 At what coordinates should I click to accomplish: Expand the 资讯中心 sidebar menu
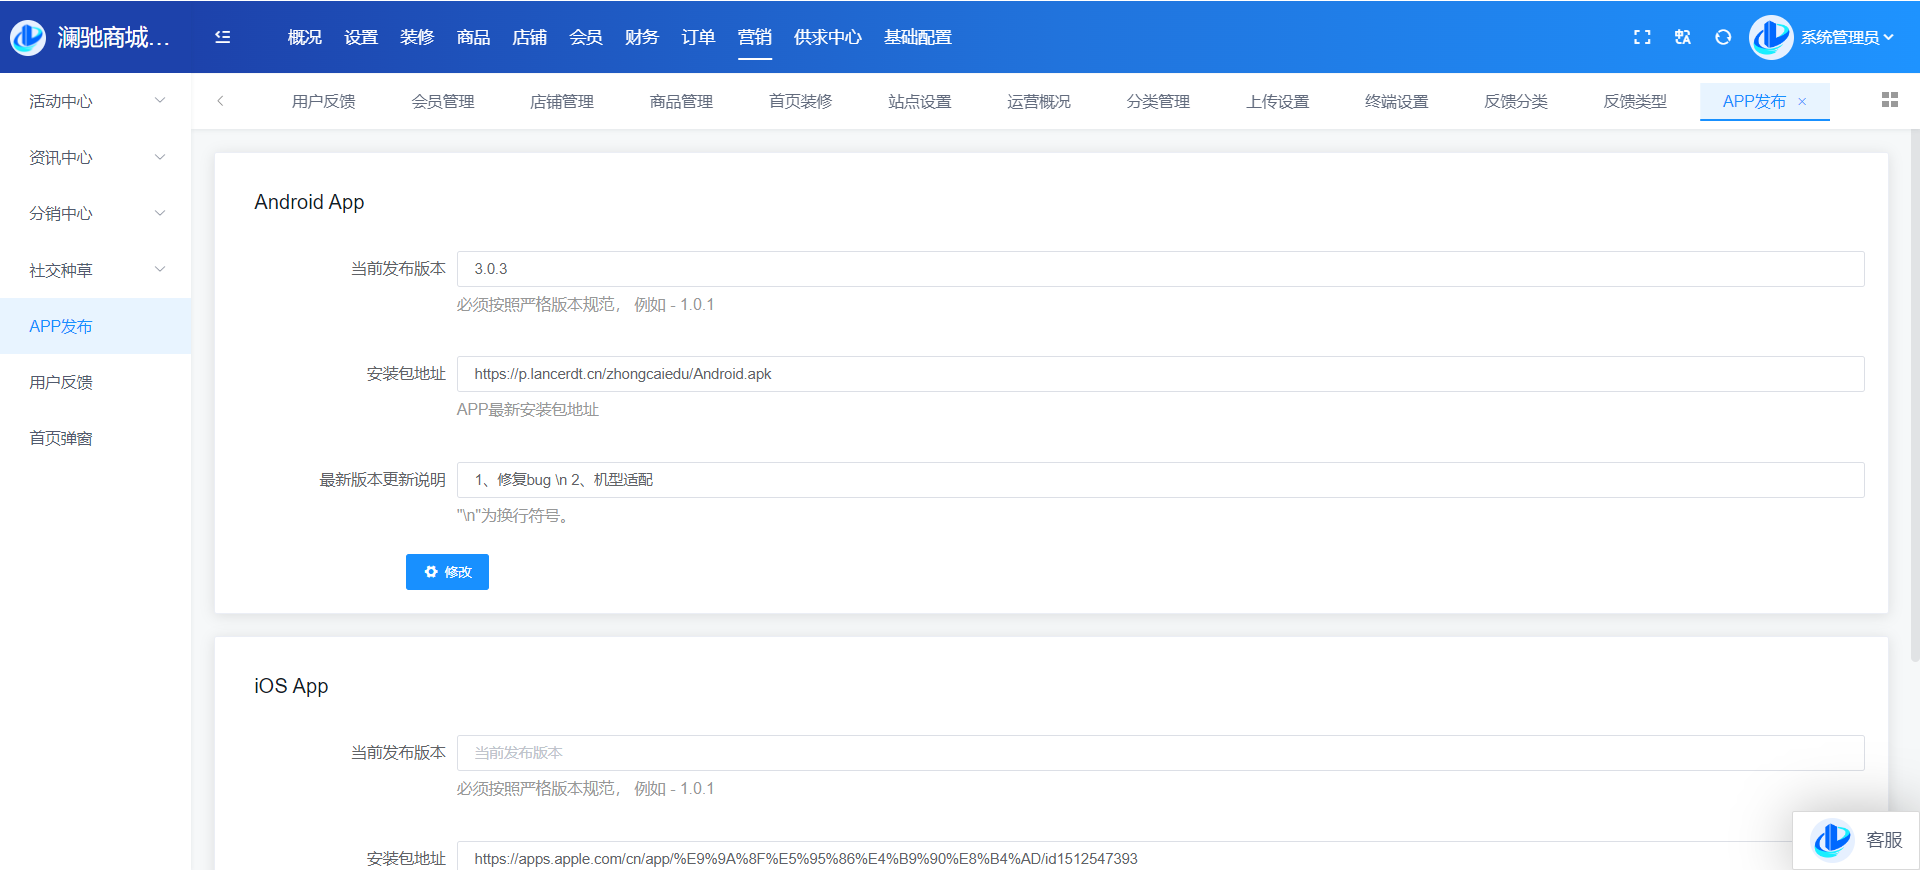[95, 157]
